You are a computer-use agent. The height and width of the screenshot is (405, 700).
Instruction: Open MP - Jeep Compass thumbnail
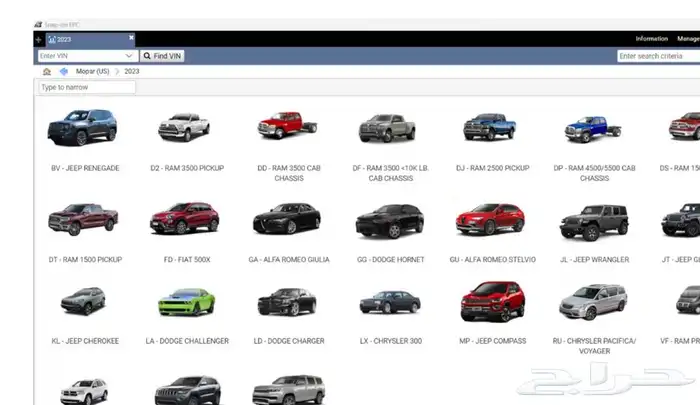coord(493,301)
